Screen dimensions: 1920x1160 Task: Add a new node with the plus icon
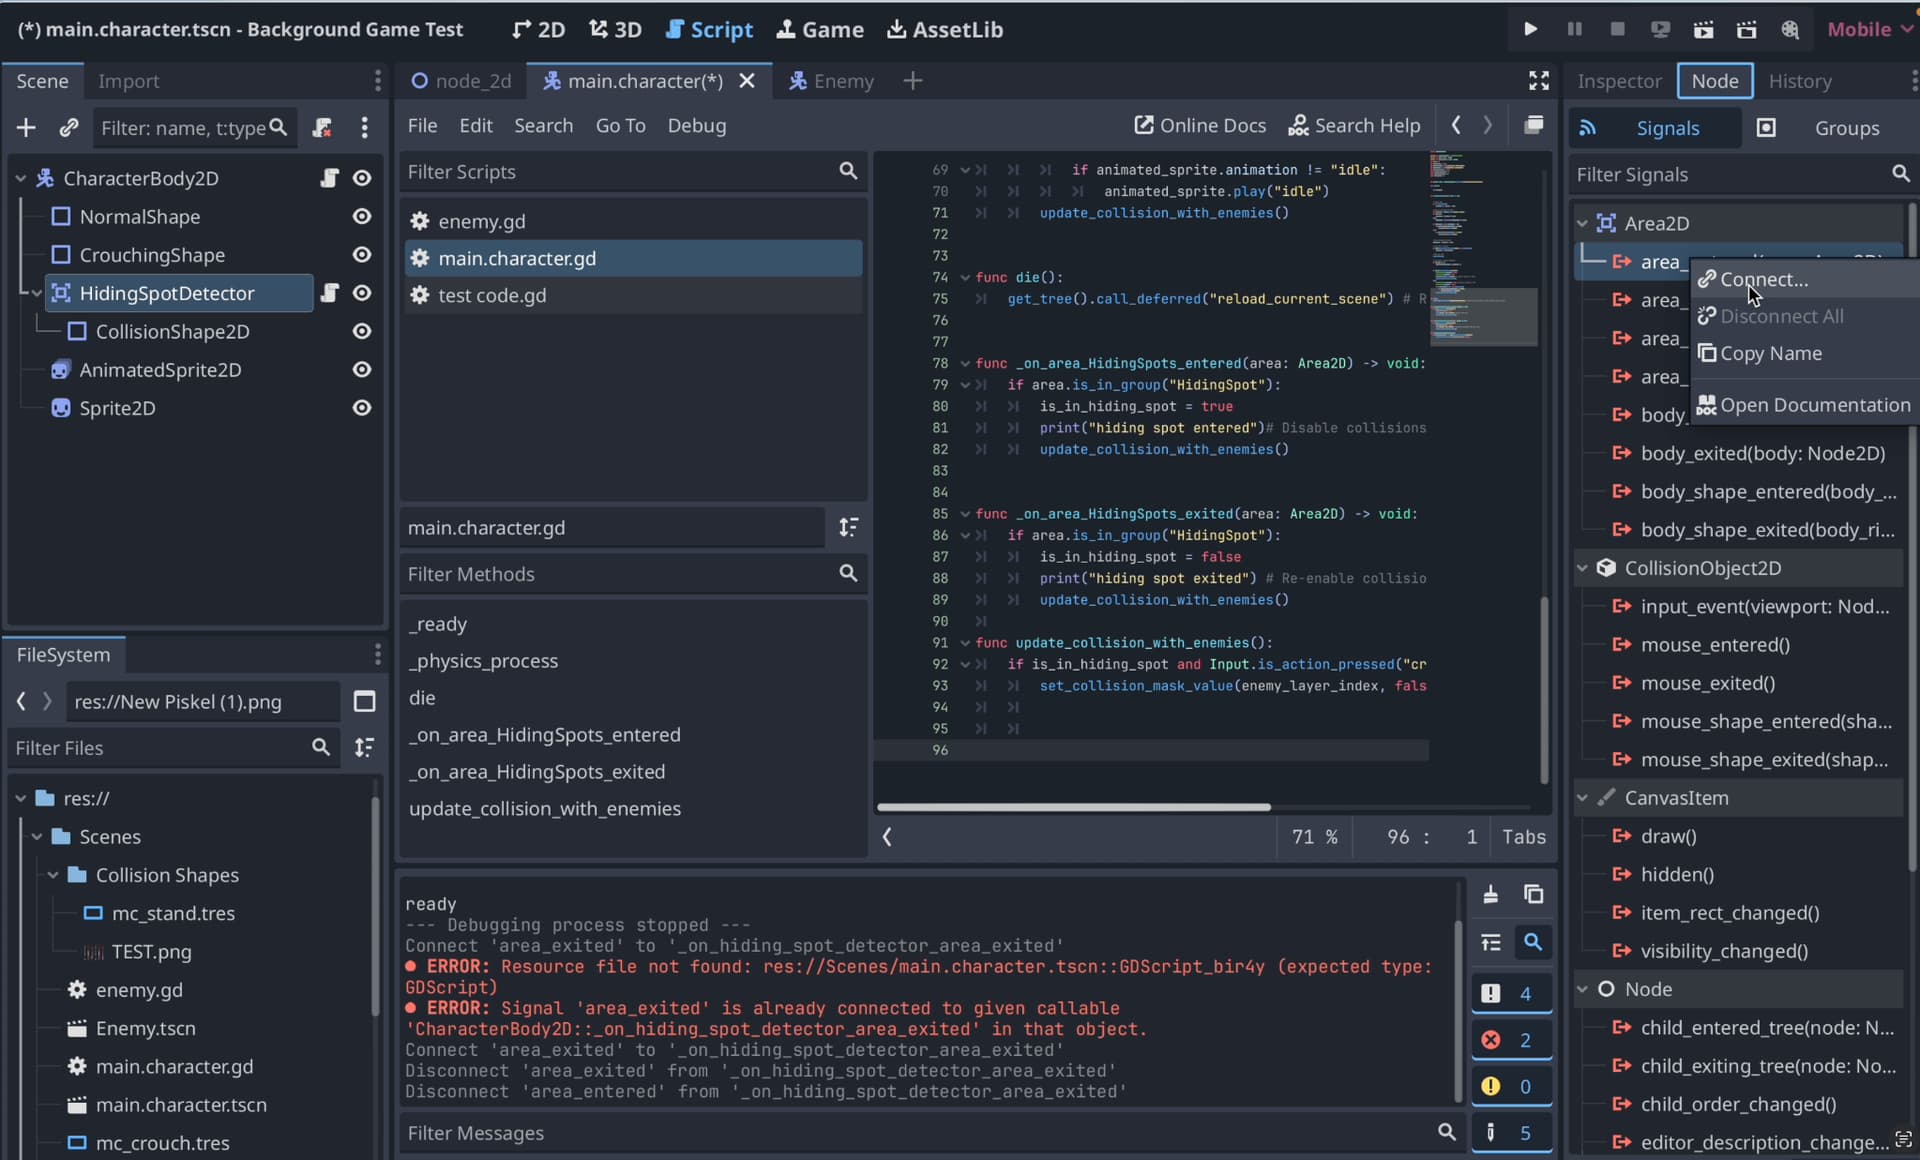[26, 127]
